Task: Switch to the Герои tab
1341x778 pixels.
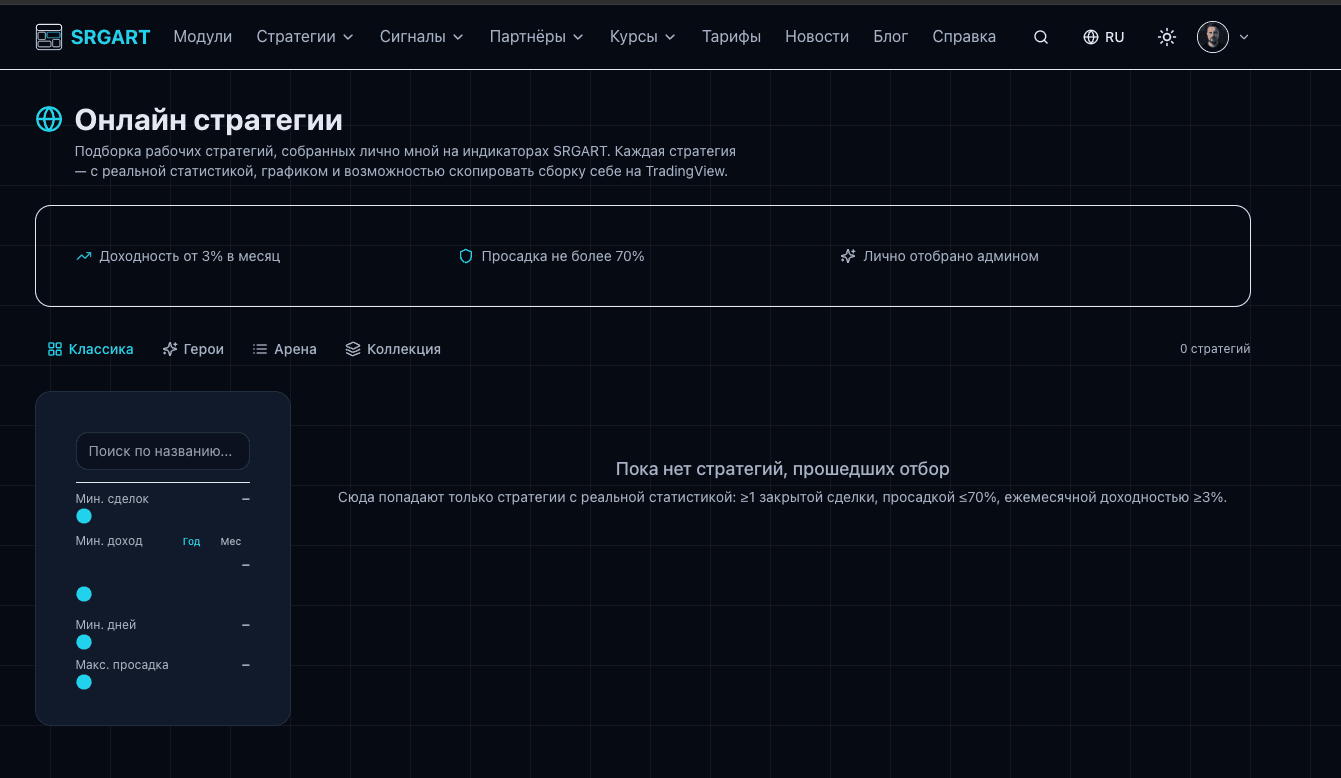Action: pos(193,348)
